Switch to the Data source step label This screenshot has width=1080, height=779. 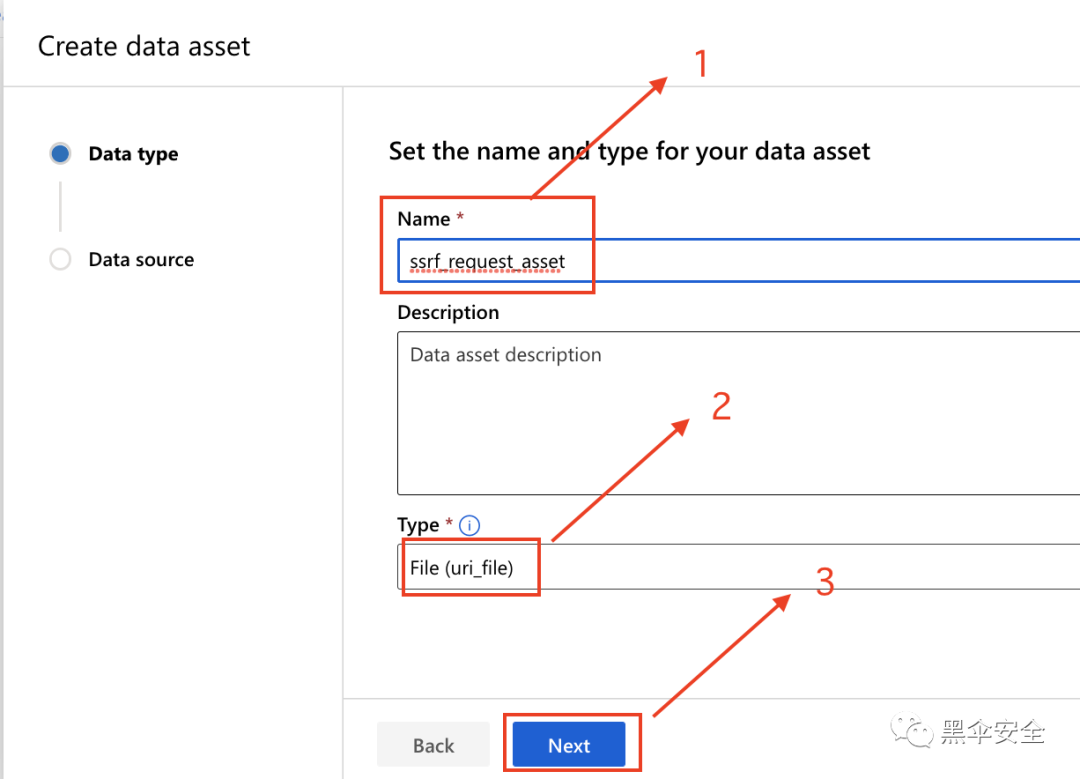[141, 260]
